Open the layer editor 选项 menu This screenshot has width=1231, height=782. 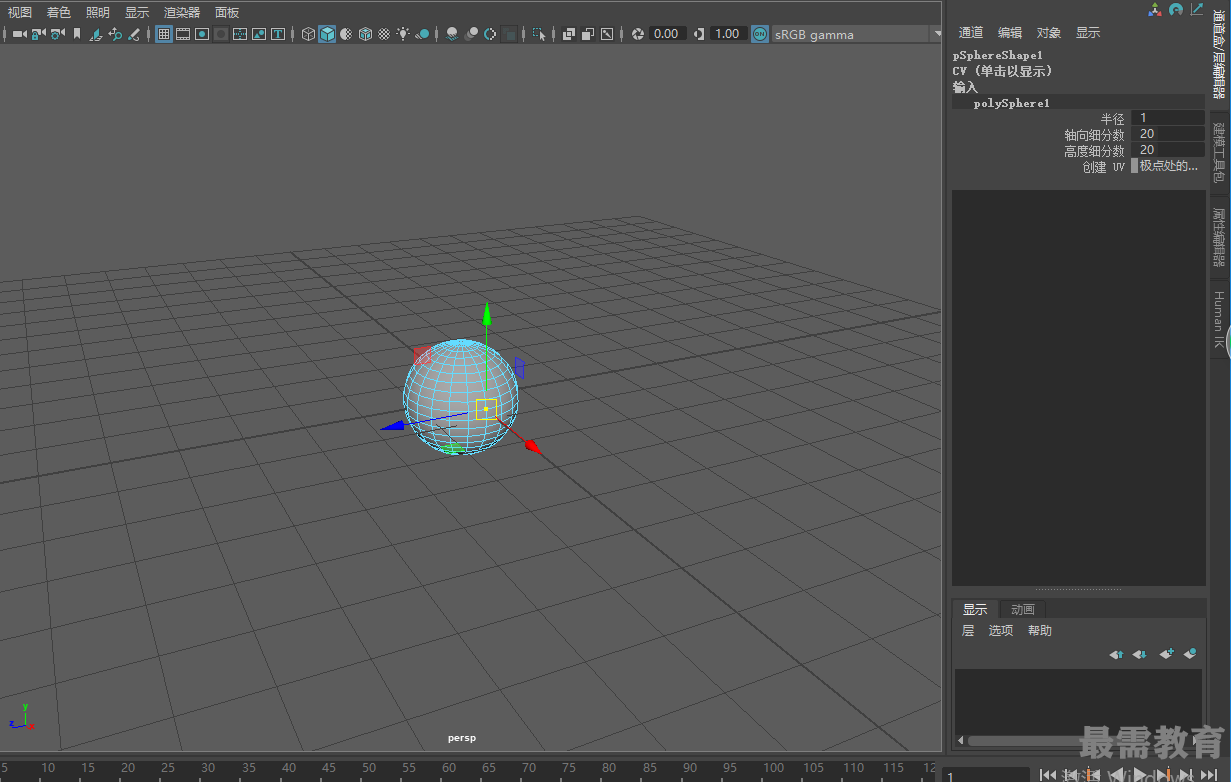[1001, 631]
